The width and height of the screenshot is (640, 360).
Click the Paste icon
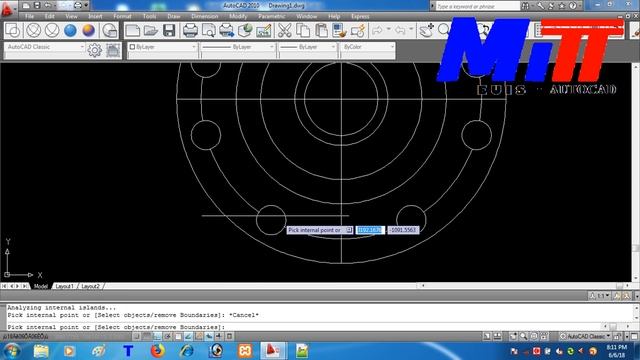322,31
